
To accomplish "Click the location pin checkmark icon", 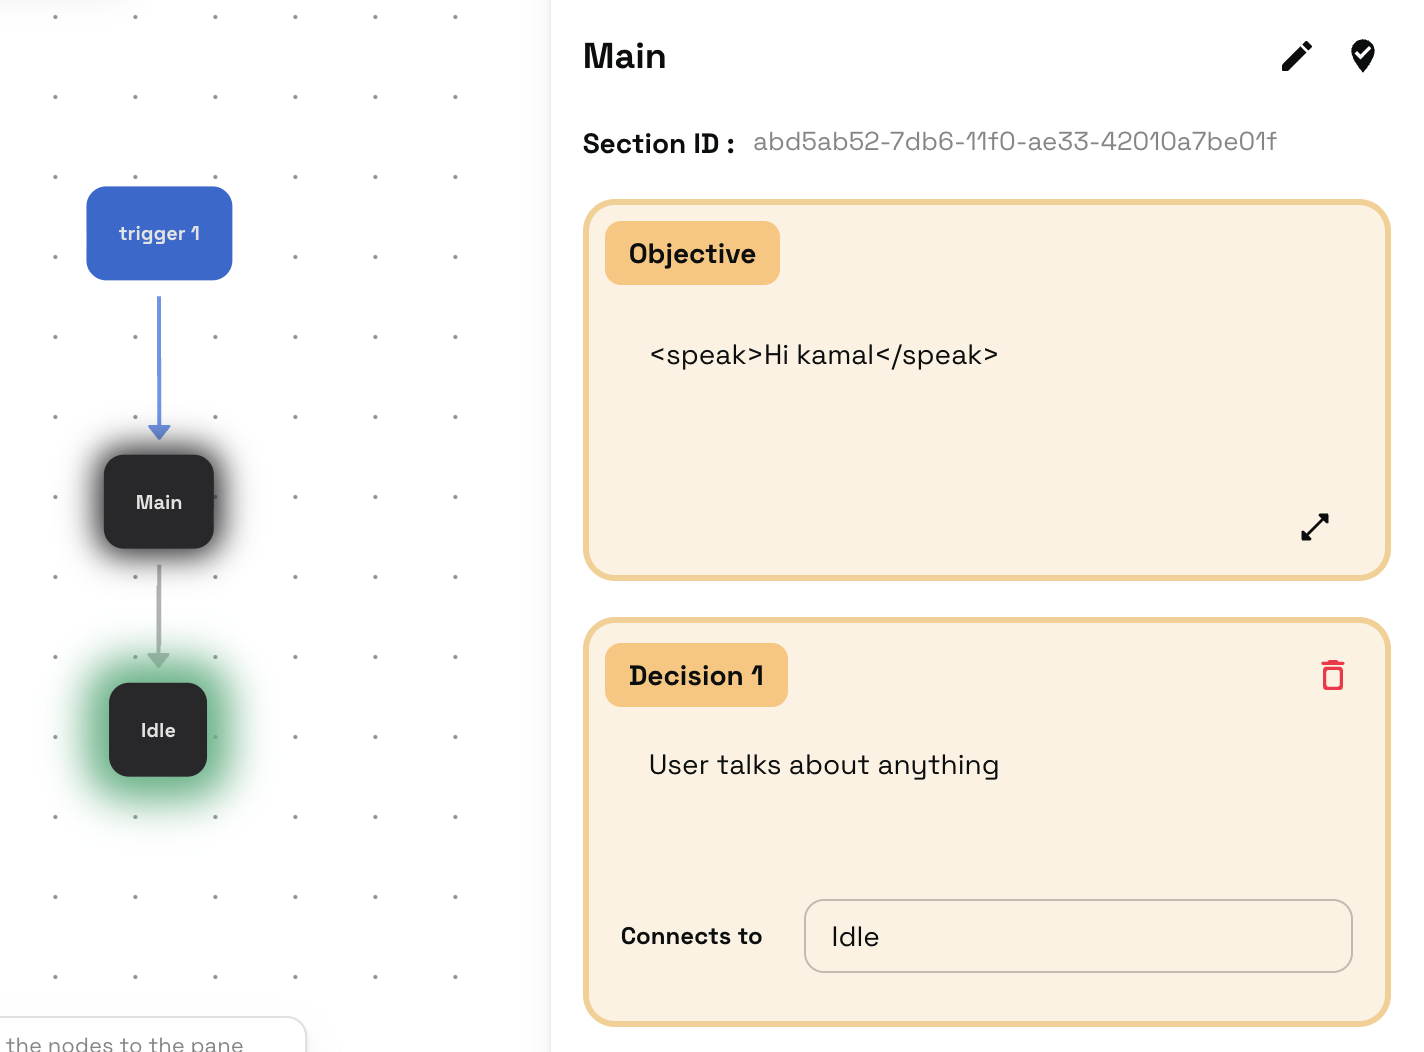I will pos(1362,56).
